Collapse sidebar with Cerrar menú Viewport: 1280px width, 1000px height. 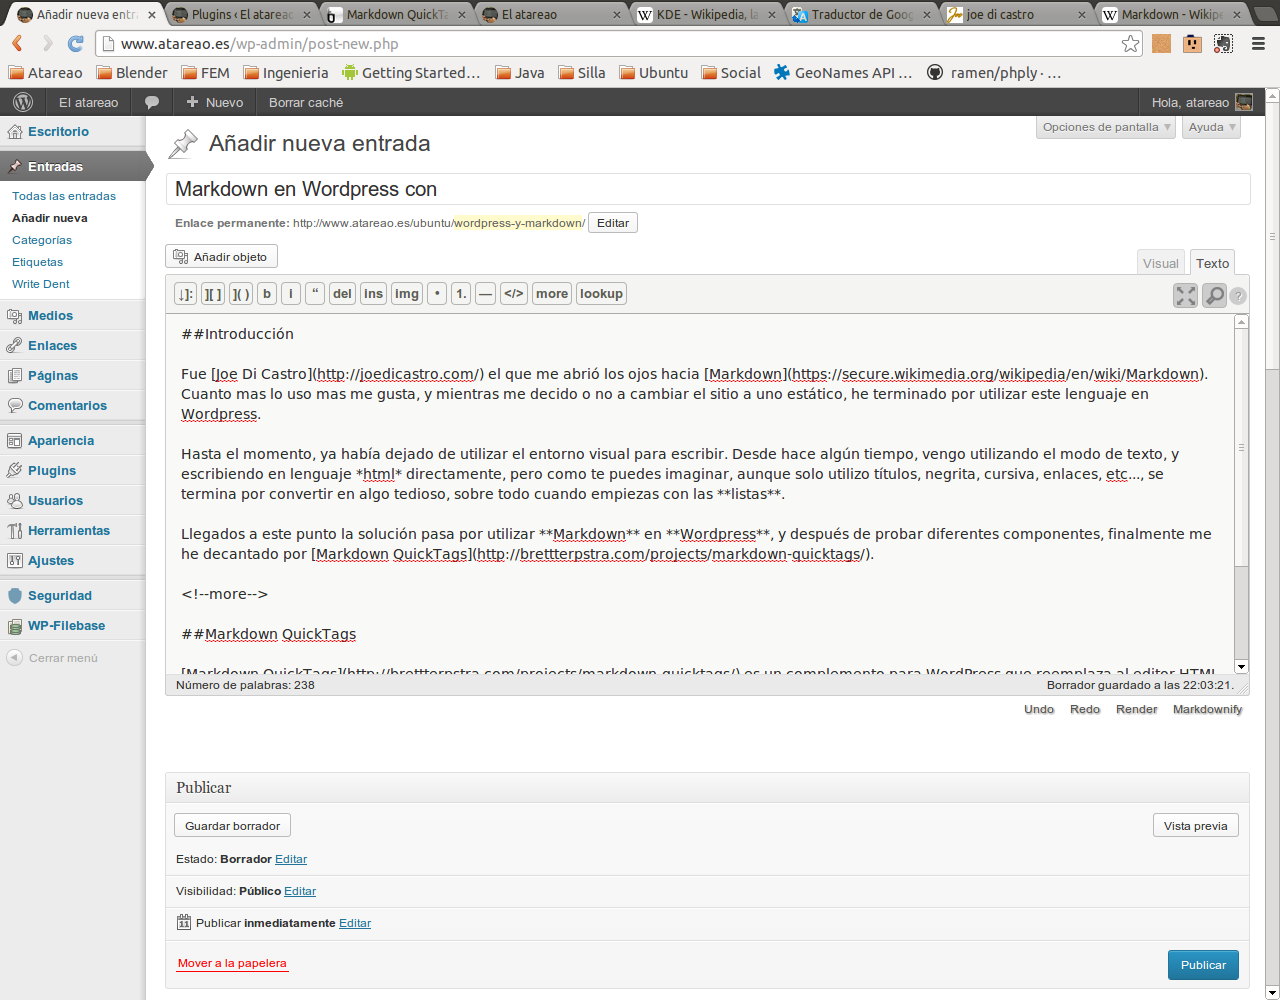click(x=52, y=658)
